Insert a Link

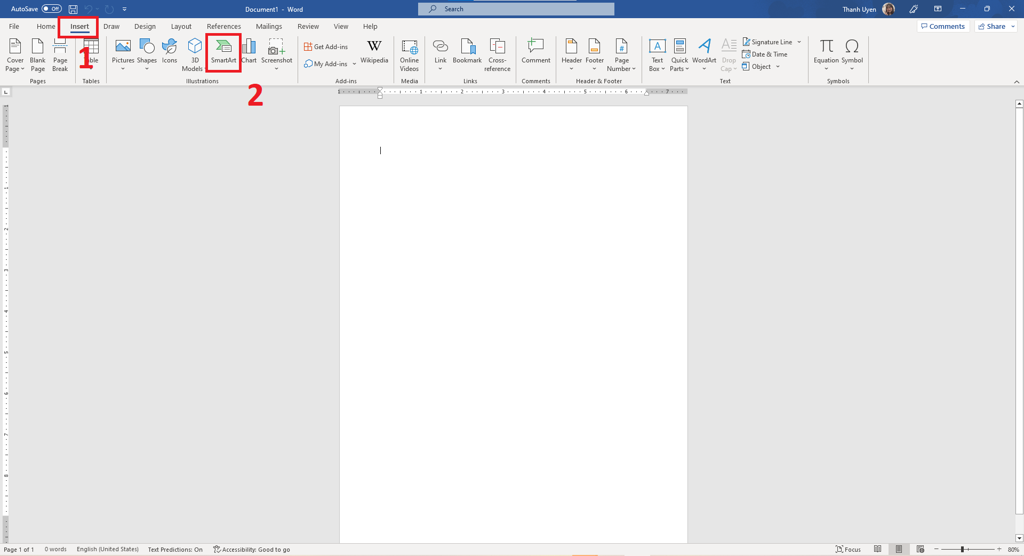[440, 54]
